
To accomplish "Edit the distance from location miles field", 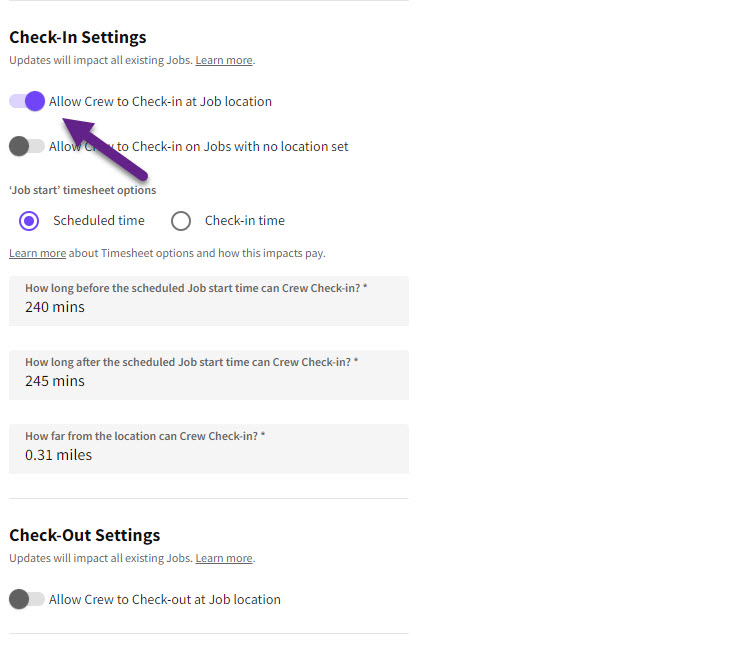I will point(209,455).
